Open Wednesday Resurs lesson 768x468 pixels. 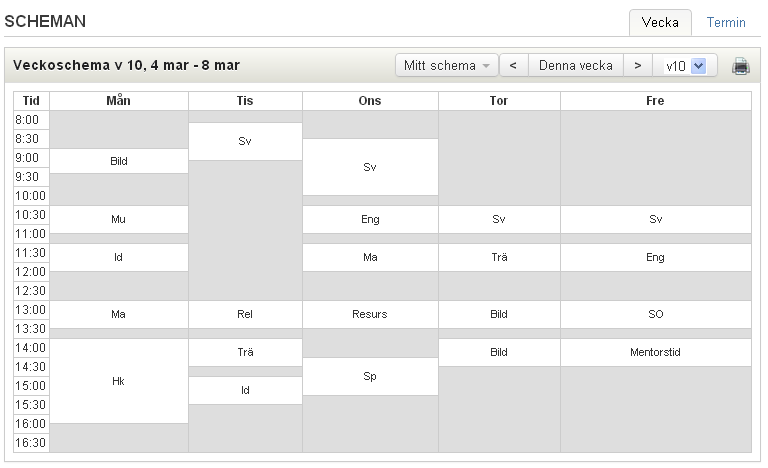370,314
